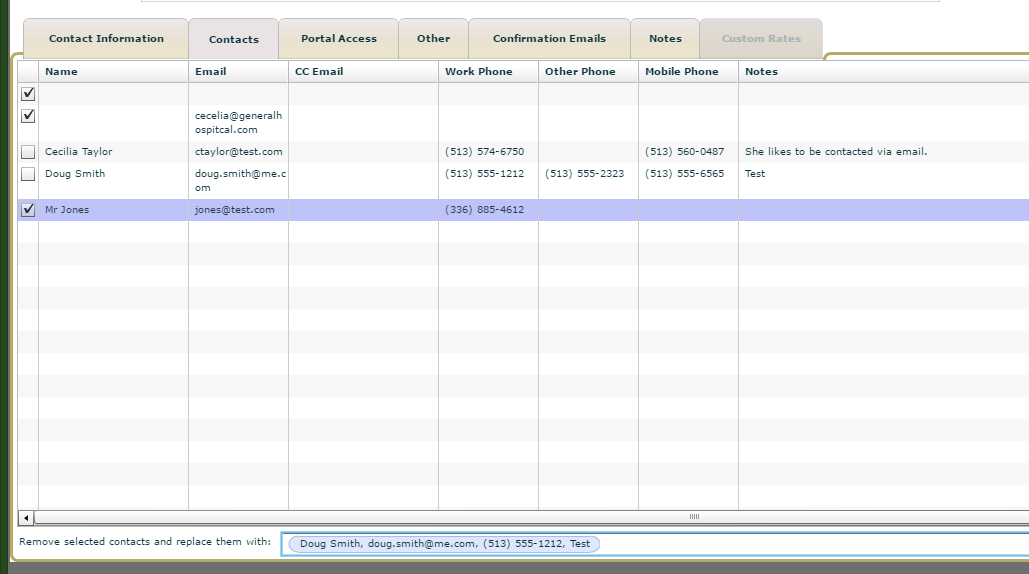This screenshot has height=574, width=1029.
Task: Click the Work Phone column header
Action: pos(488,72)
